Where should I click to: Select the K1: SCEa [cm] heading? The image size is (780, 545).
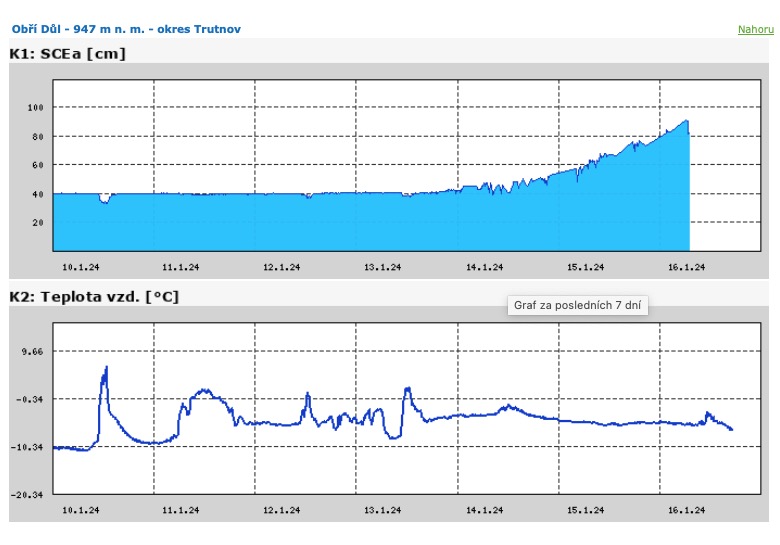point(68,53)
